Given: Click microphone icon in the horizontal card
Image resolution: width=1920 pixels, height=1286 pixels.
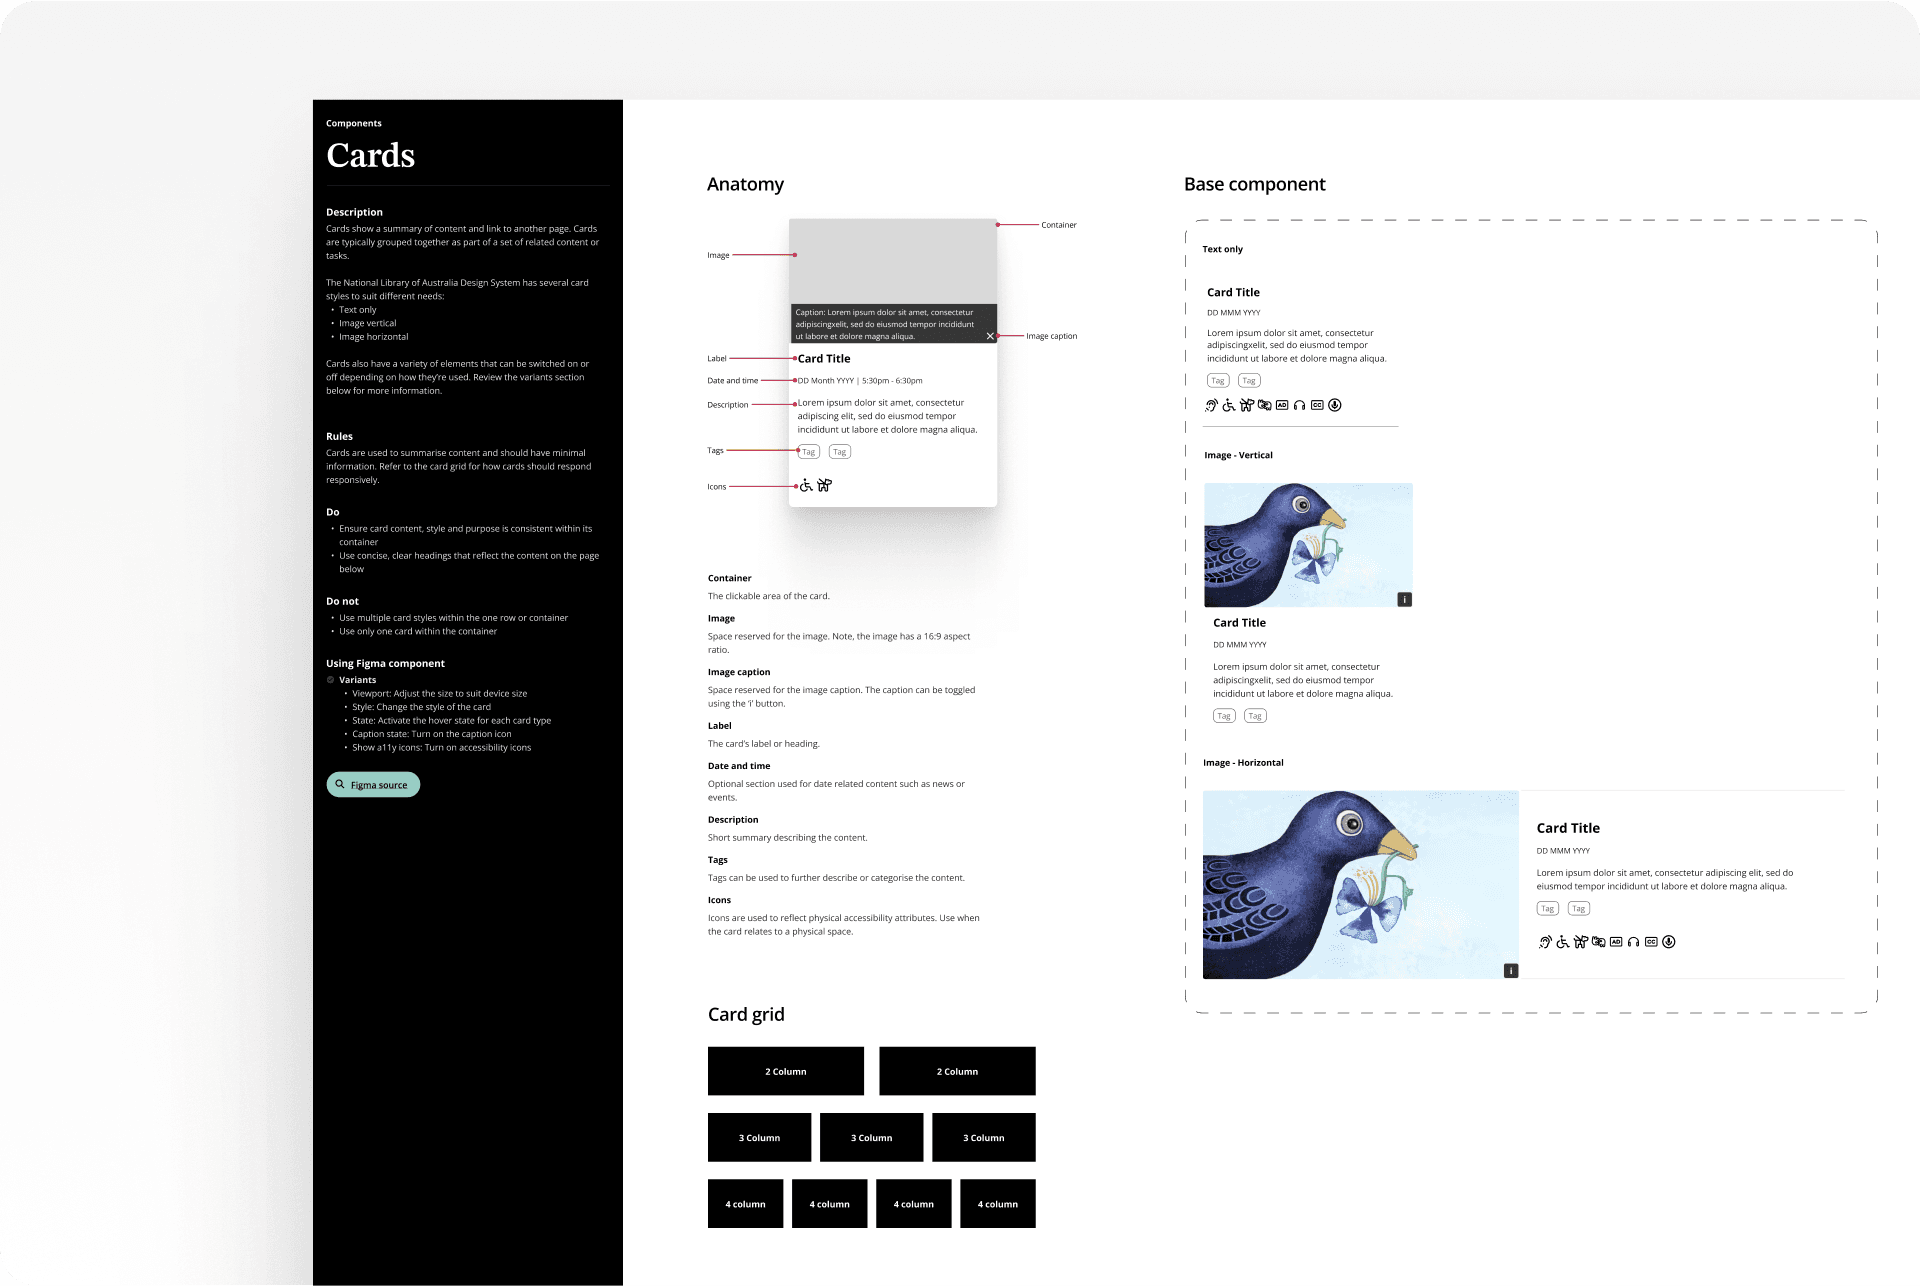Looking at the screenshot, I should tap(1668, 942).
